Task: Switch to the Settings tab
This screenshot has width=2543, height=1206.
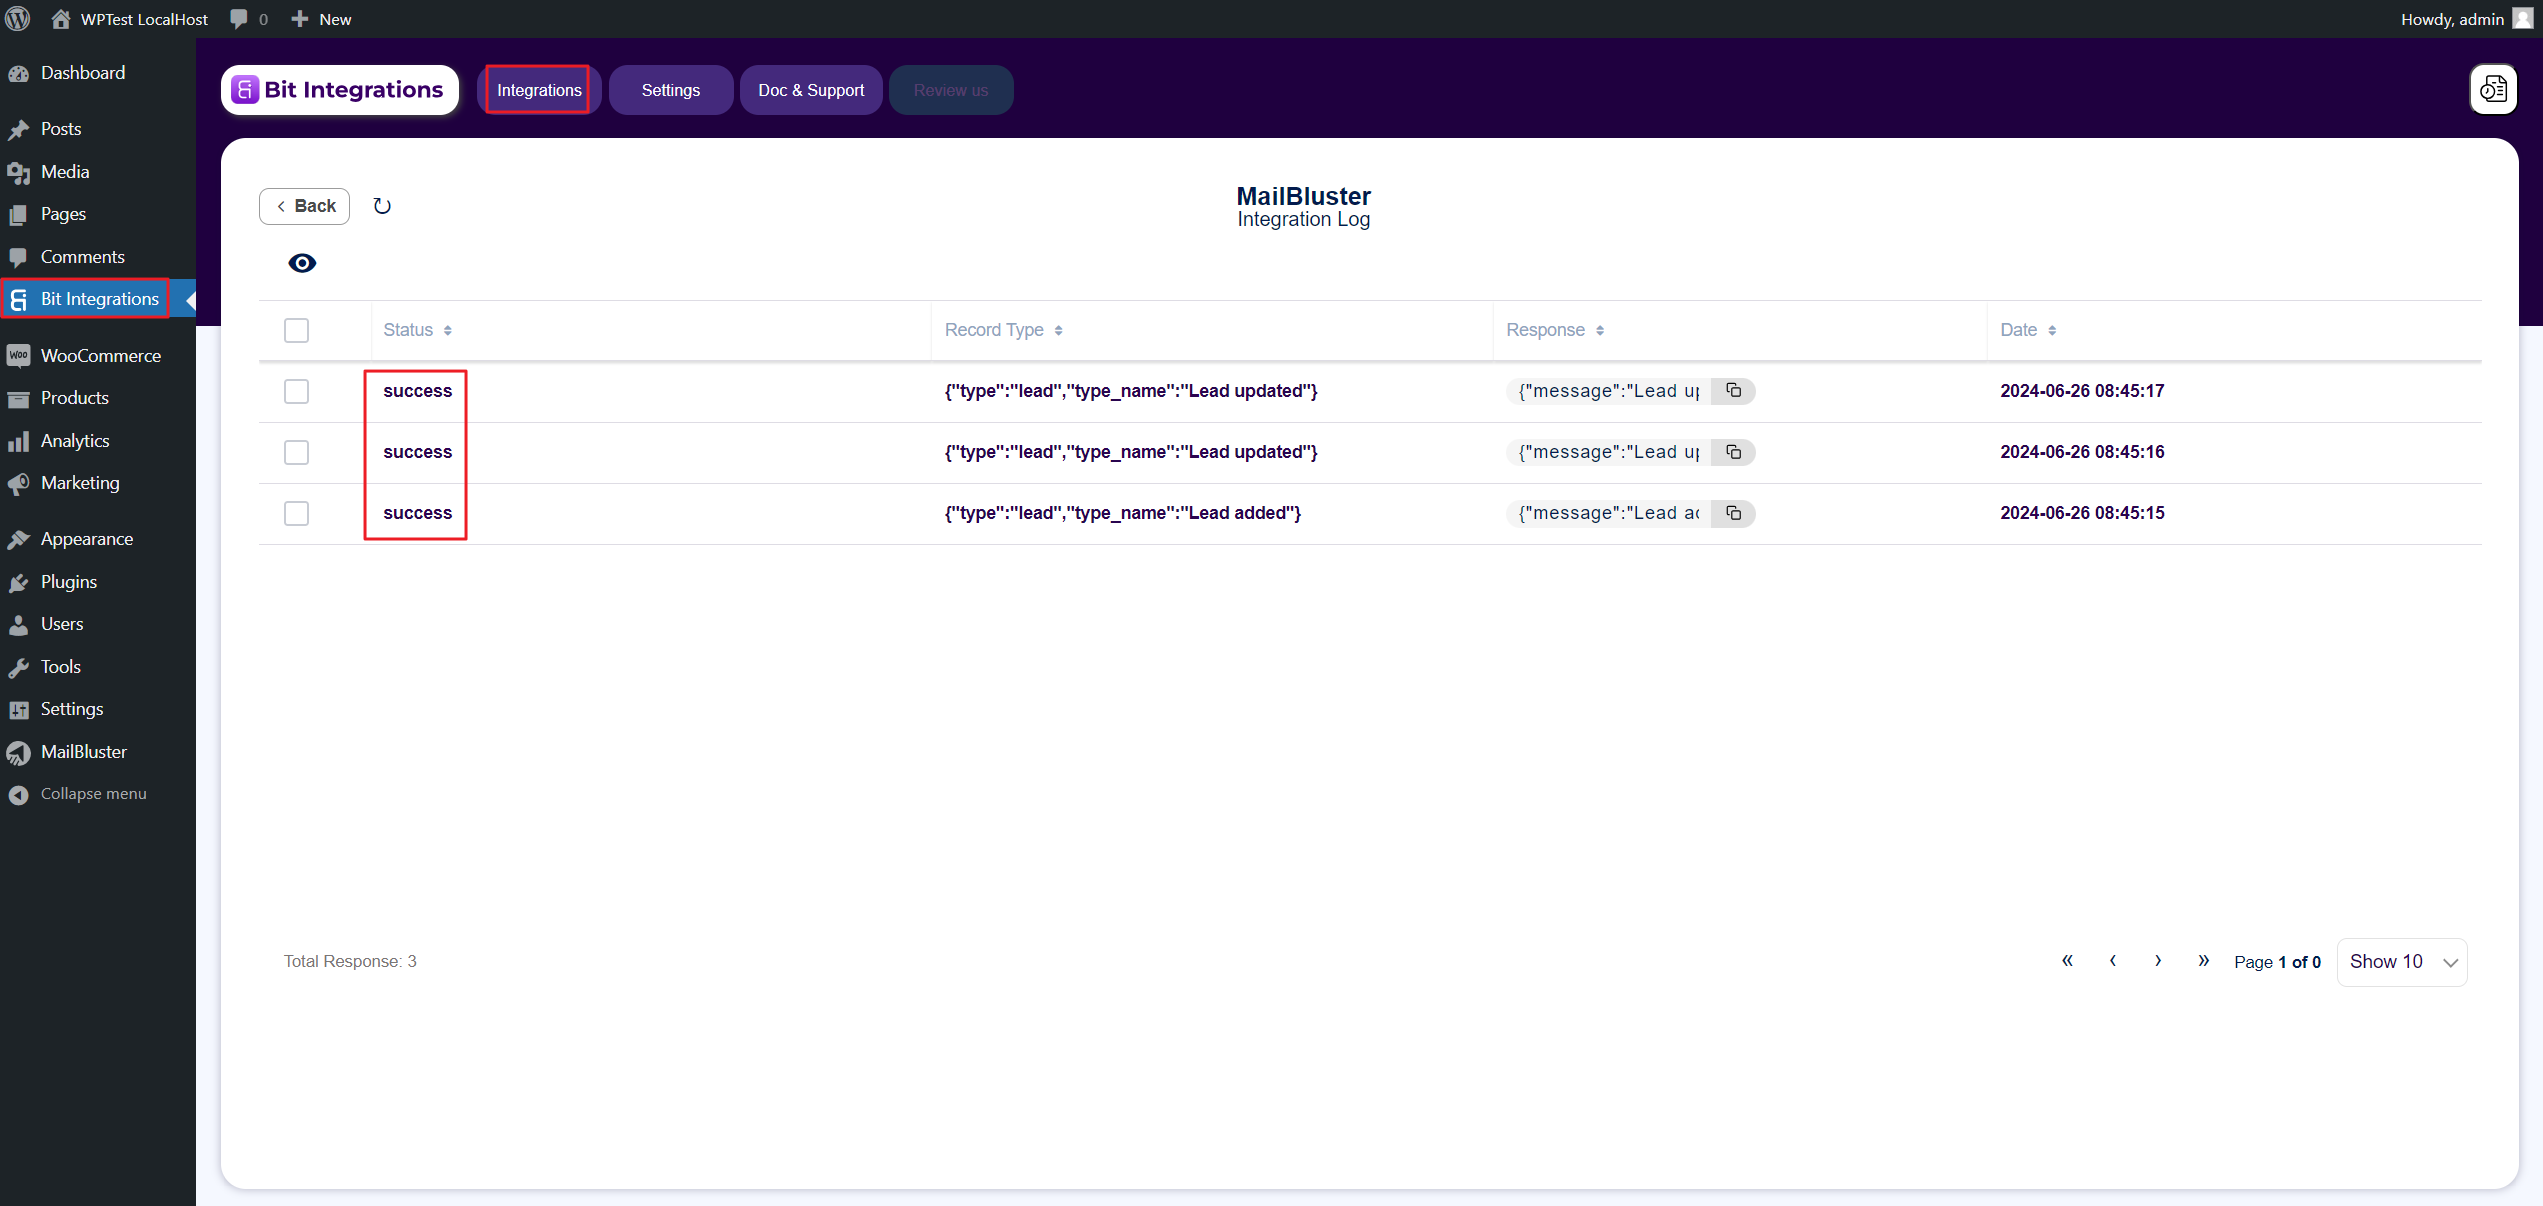Action: pyautogui.click(x=670, y=90)
